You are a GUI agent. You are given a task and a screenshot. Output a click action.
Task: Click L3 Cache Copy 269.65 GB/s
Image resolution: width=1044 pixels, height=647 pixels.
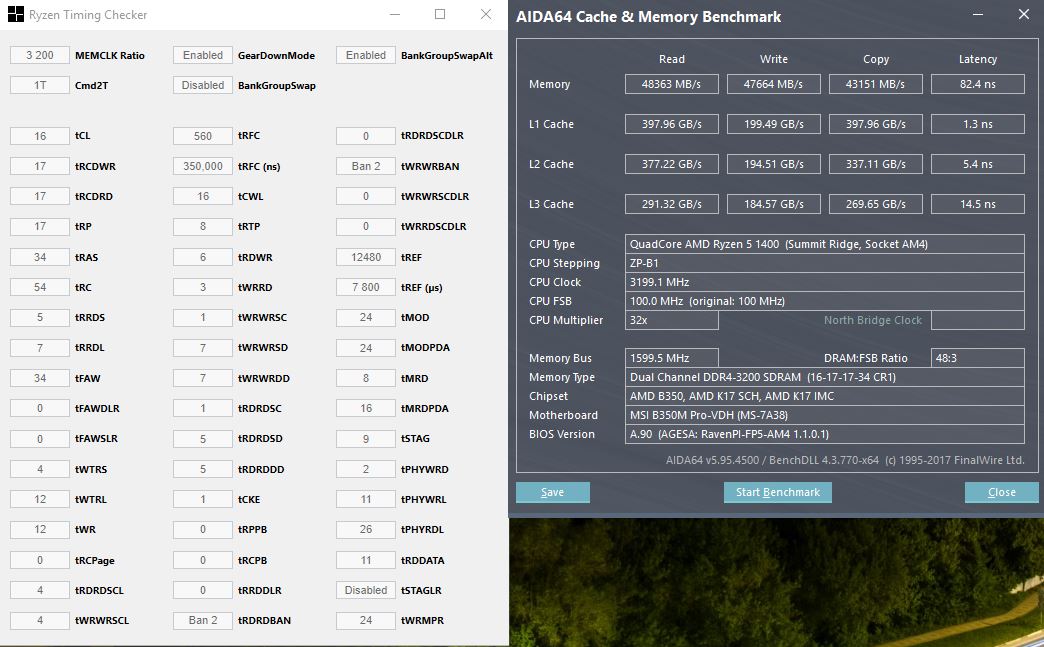tap(876, 204)
